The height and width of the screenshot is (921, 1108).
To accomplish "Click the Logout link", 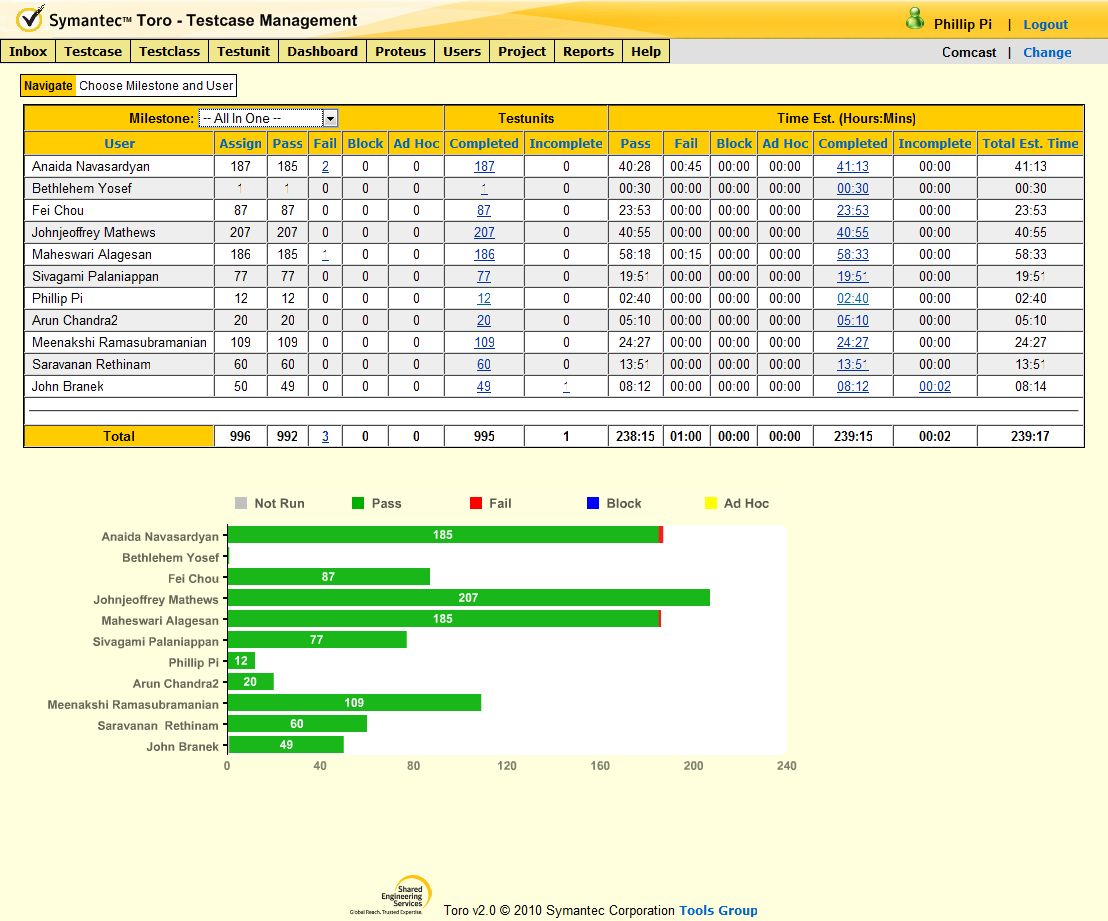I will click(1045, 24).
